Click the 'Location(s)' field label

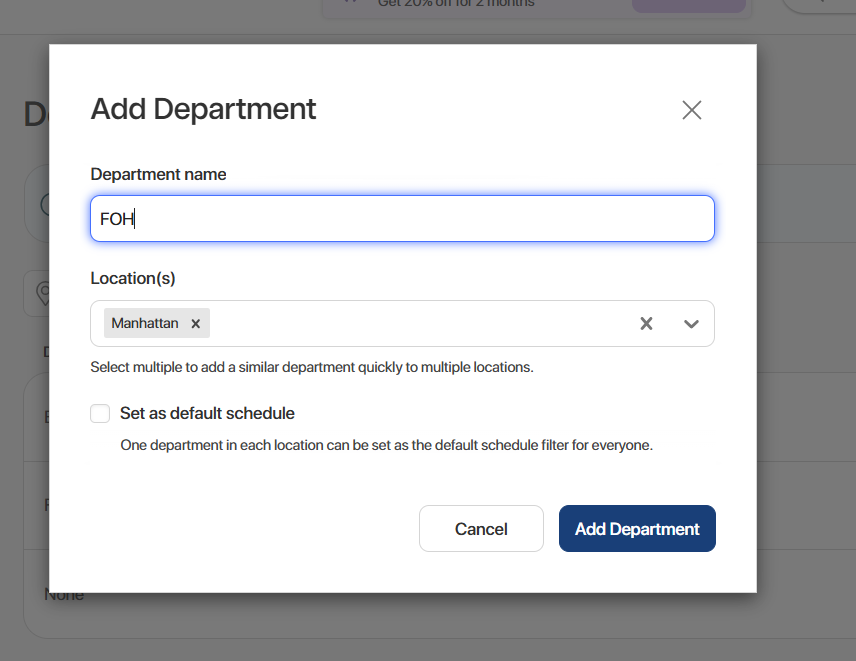coord(133,278)
